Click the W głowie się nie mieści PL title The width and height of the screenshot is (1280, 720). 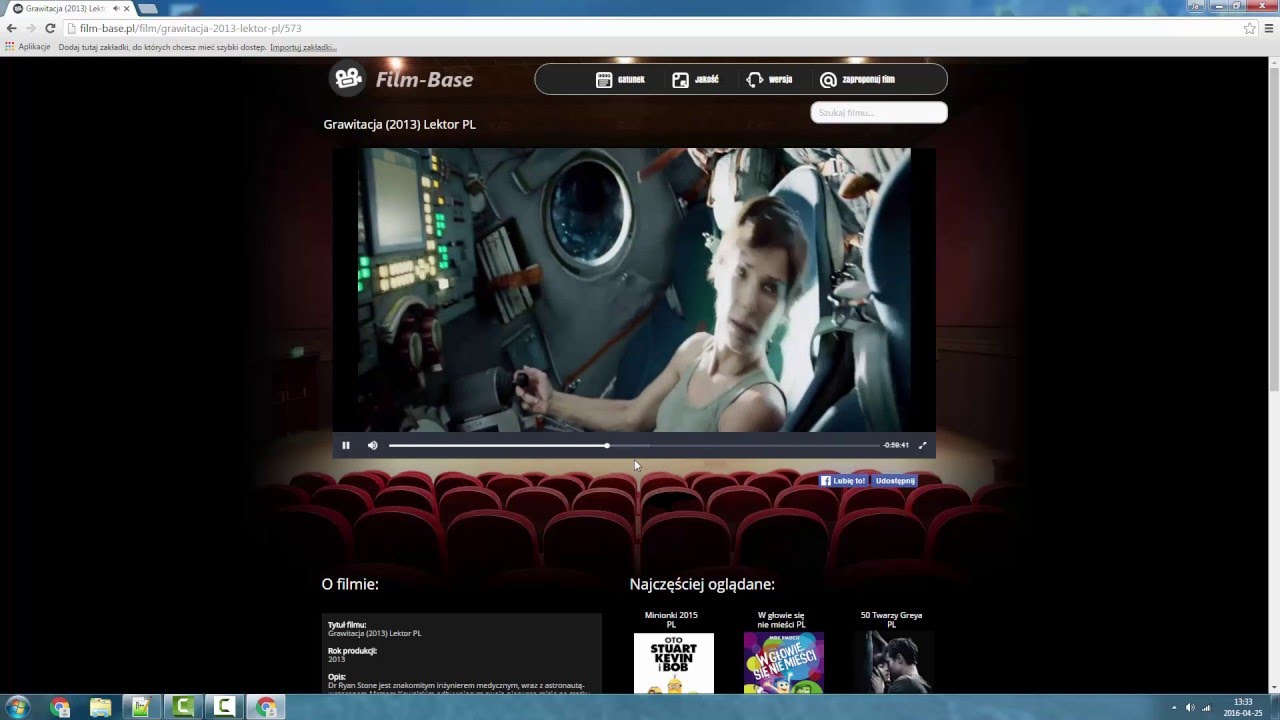(781, 620)
